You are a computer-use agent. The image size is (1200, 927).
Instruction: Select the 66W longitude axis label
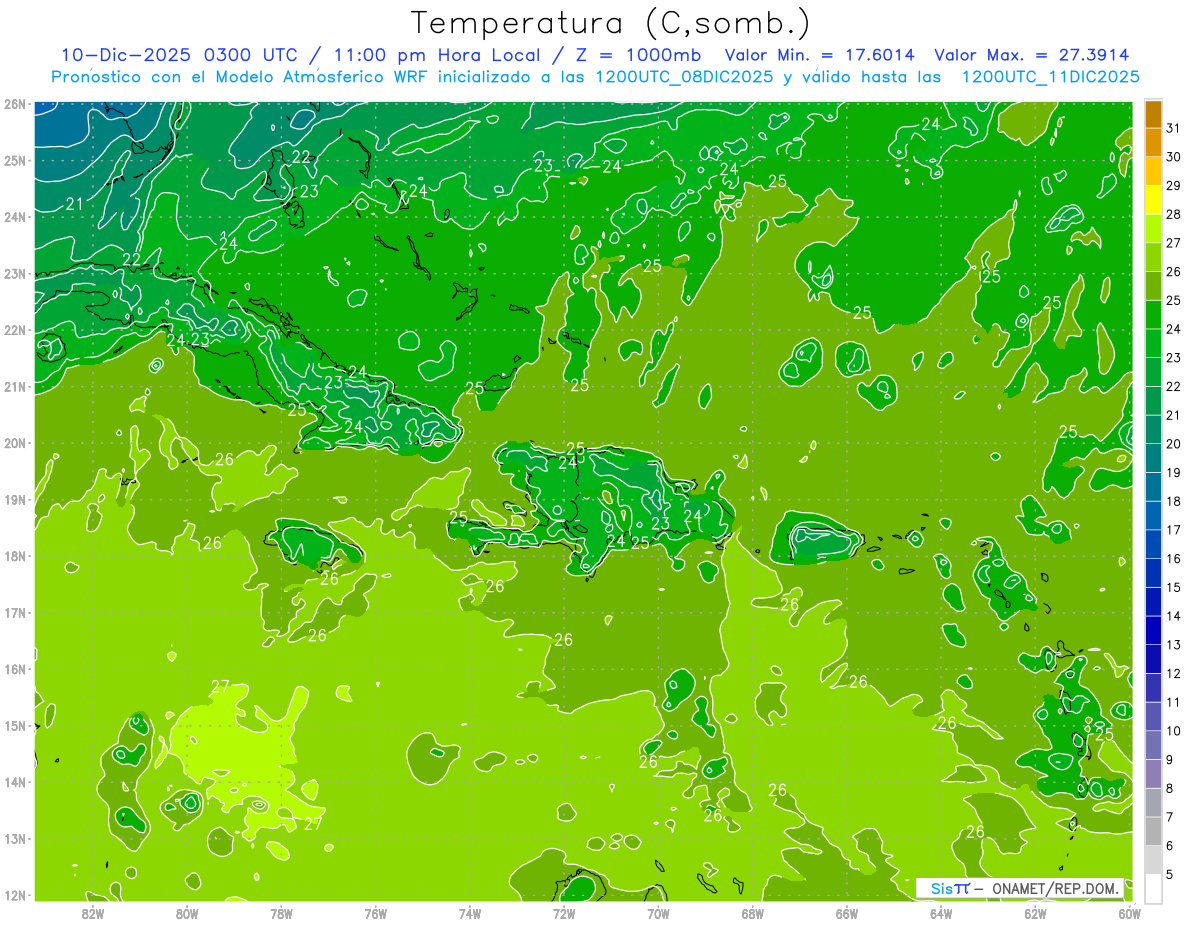coord(847,913)
